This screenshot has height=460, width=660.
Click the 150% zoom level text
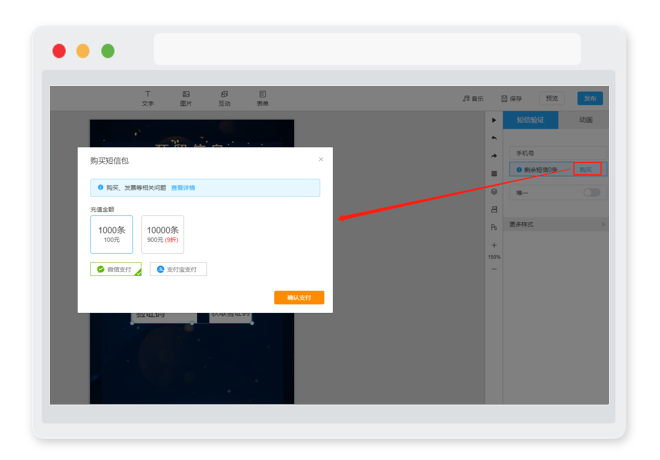(x=494, y=257)
